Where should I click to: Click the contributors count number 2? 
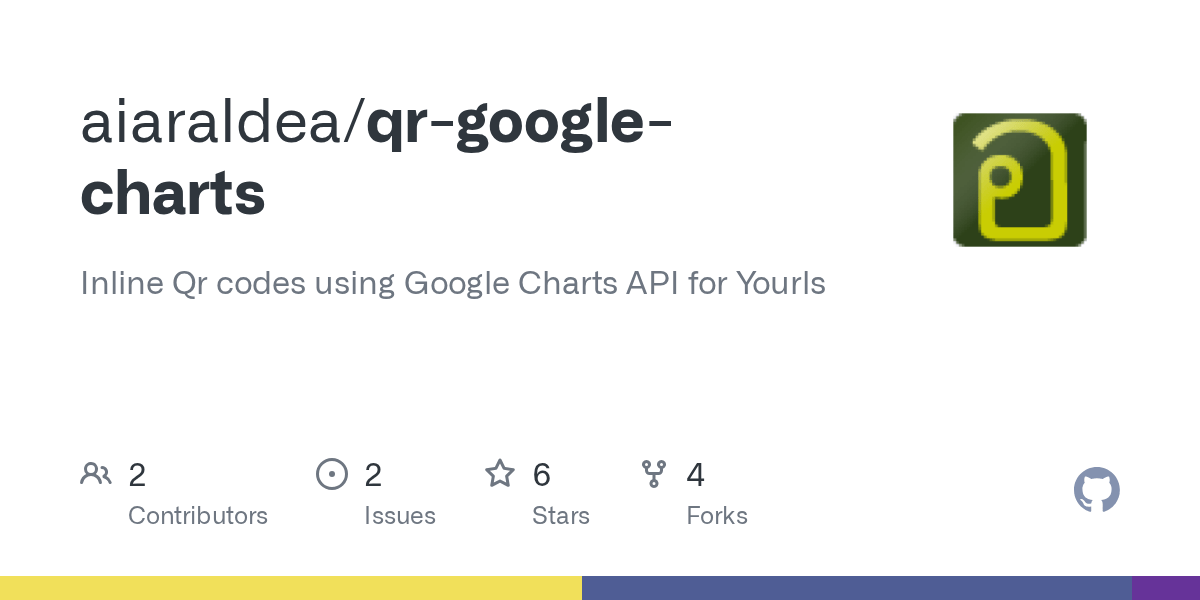pos(137,475)
